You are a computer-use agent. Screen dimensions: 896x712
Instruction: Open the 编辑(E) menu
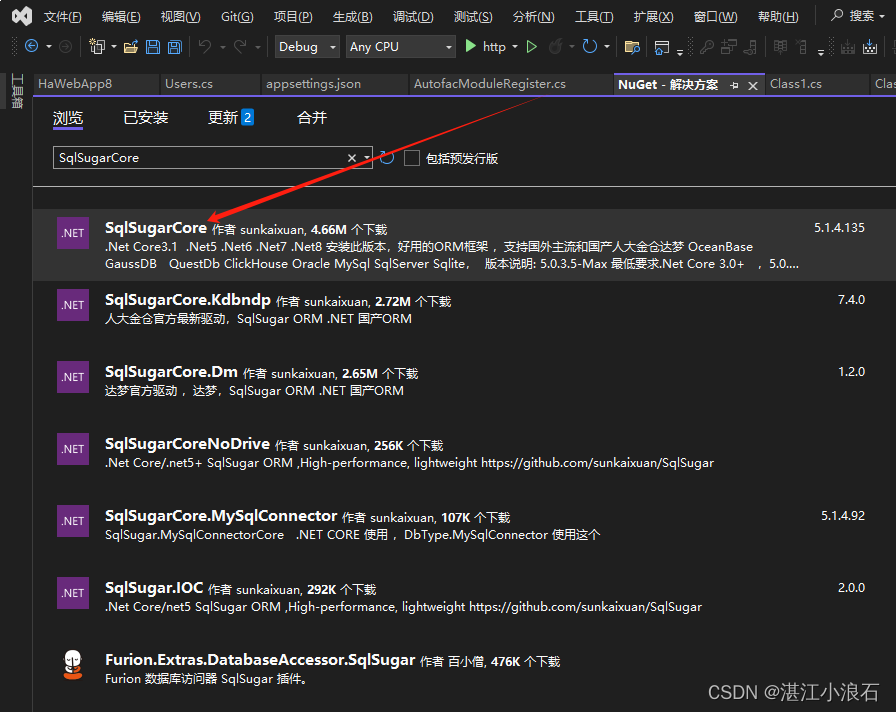click(x=121, y=17)
